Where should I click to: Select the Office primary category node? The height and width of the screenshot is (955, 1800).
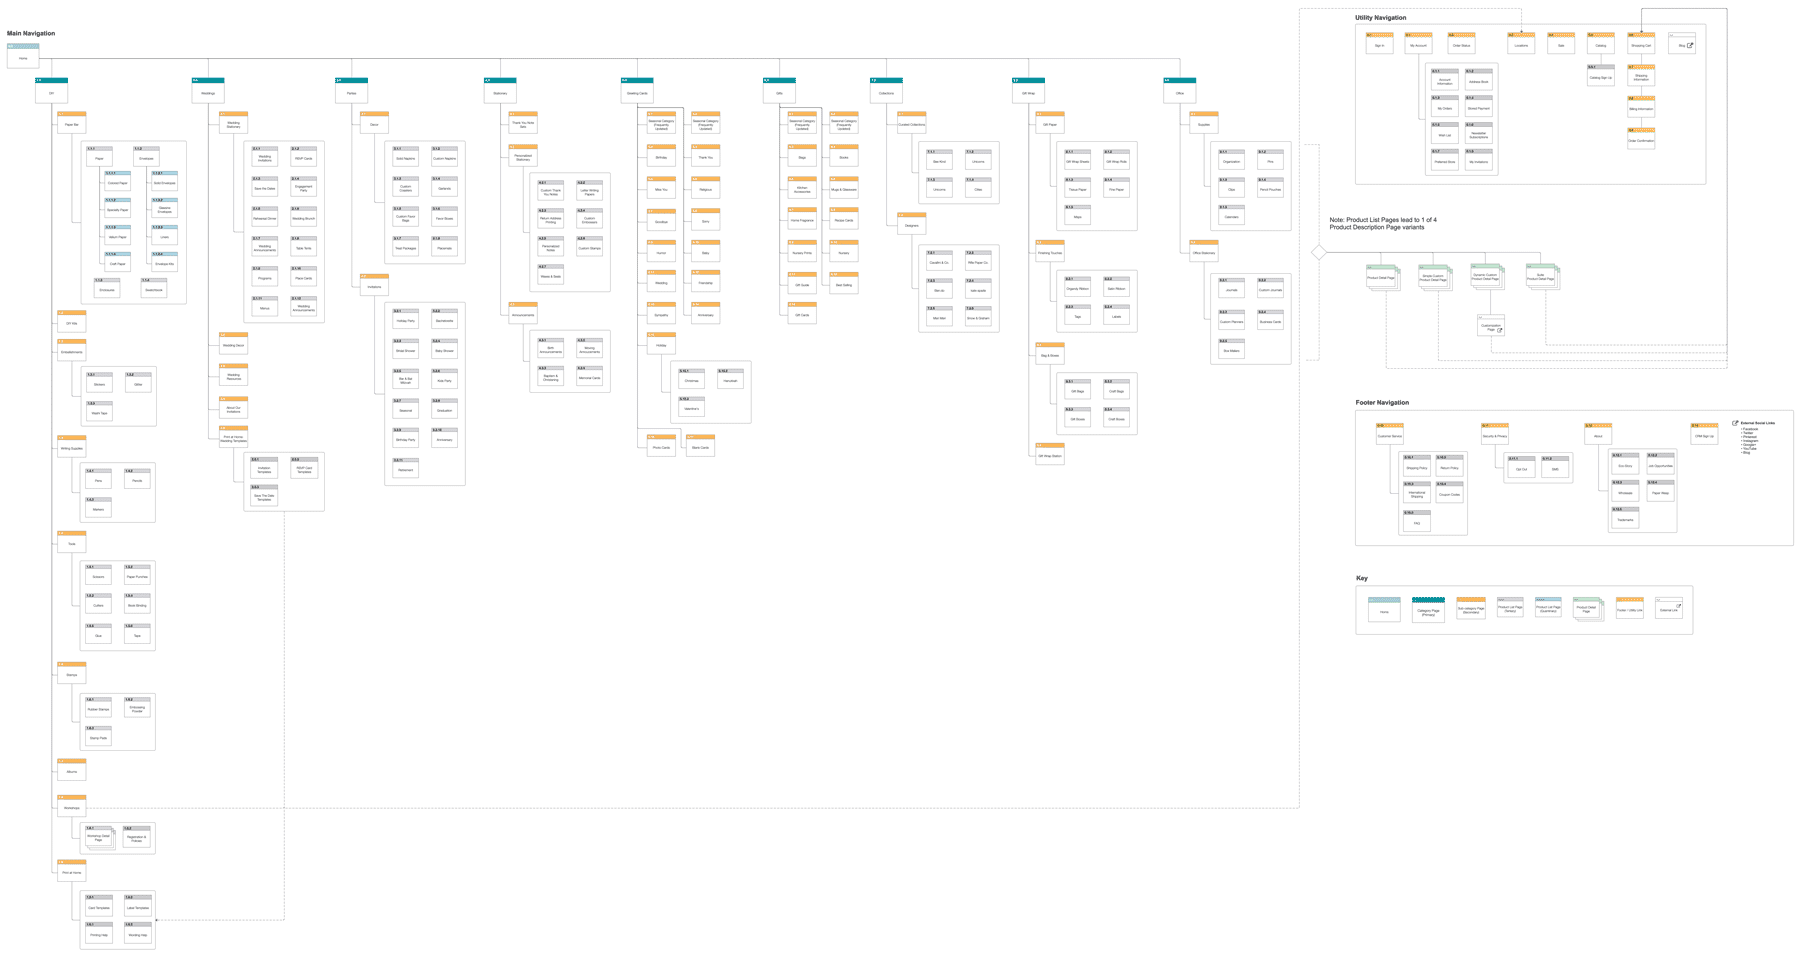pos(1180,90)
